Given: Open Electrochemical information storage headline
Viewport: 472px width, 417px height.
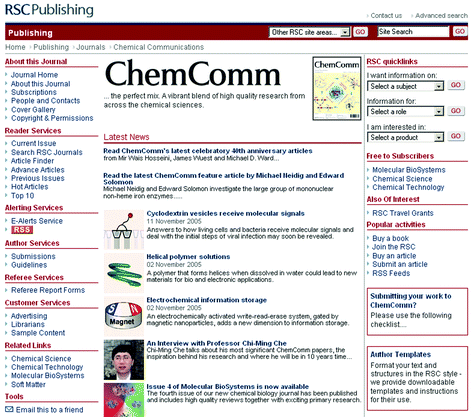Looking at the screenshot, I should (207, 300).
